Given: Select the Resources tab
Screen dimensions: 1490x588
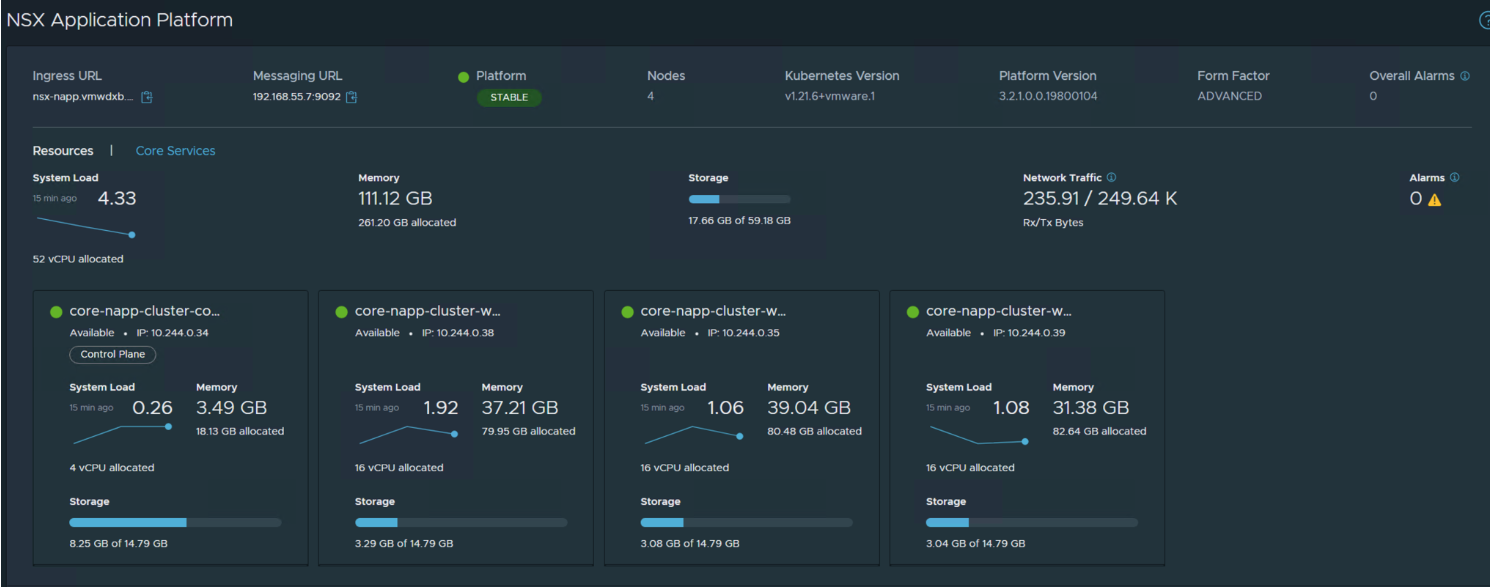Looking at the screenshot, I should (63, 151).
